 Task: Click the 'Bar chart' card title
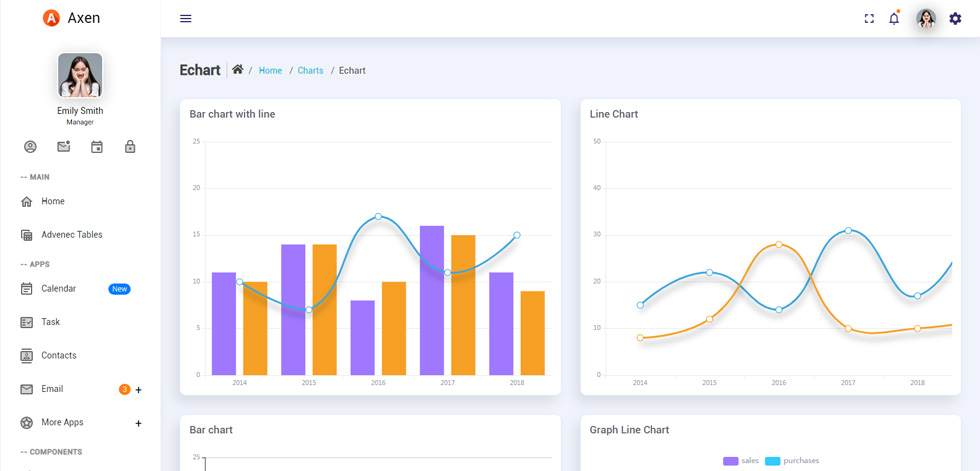coord(211,430)
